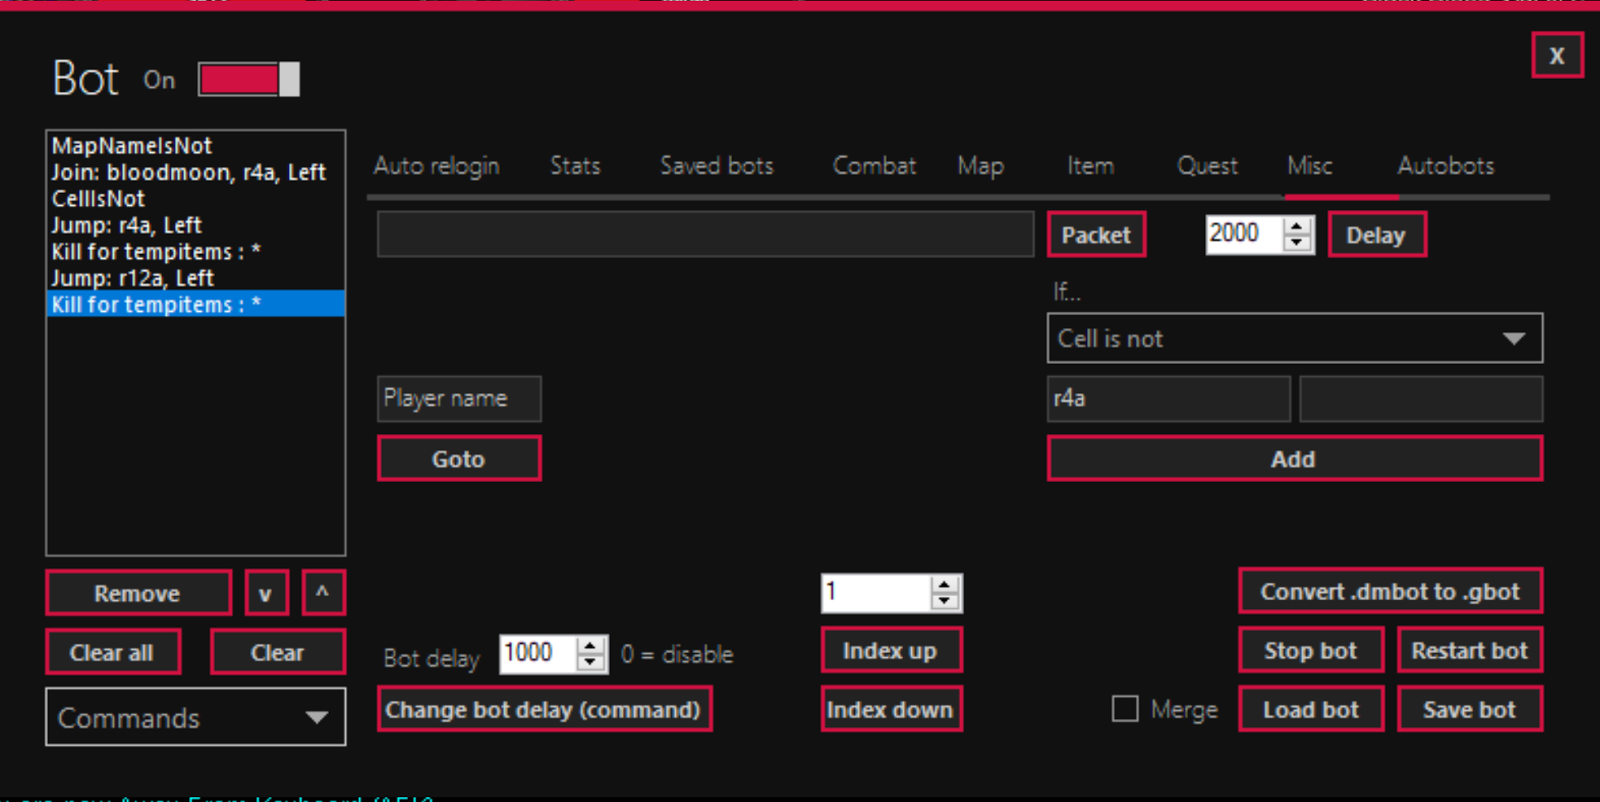Expand the 'Cell is not' condition dropdown
The image size is (1600, 802).
[1295, 338]
